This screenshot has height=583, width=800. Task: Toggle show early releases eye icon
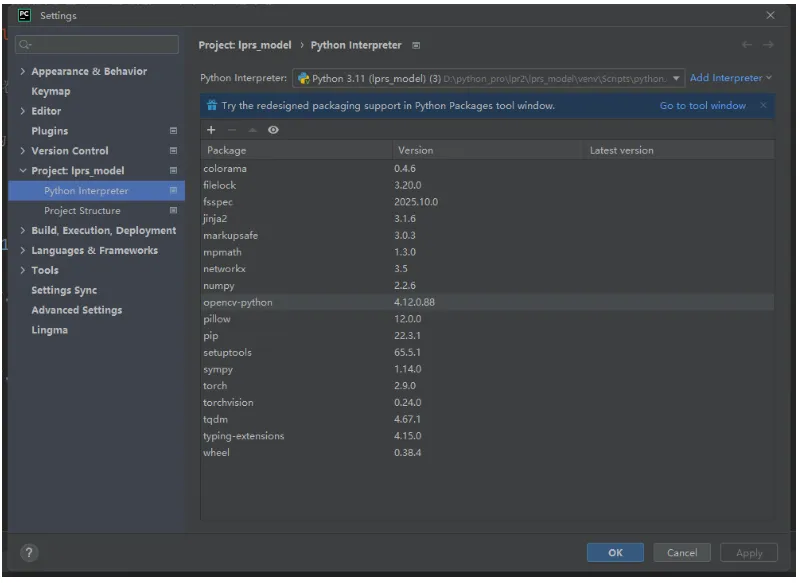273,130
